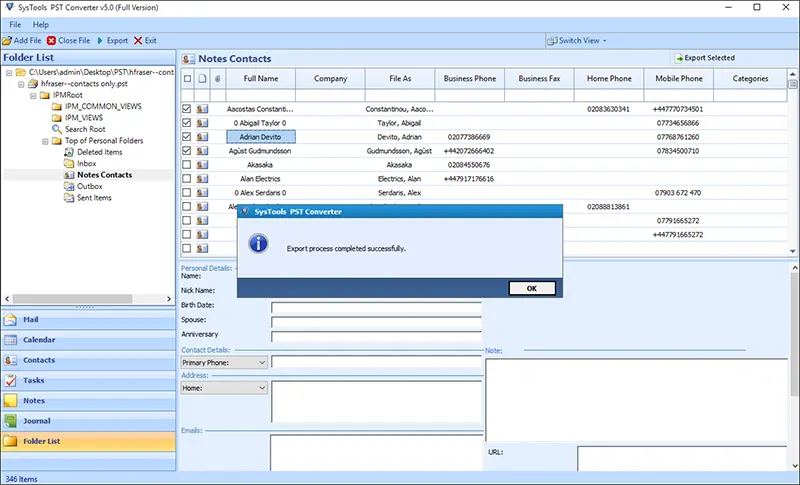
Task: Uncheck the Aacostas Constanti row checkbox
Action: pyautogui.click(x=187, y=109)
